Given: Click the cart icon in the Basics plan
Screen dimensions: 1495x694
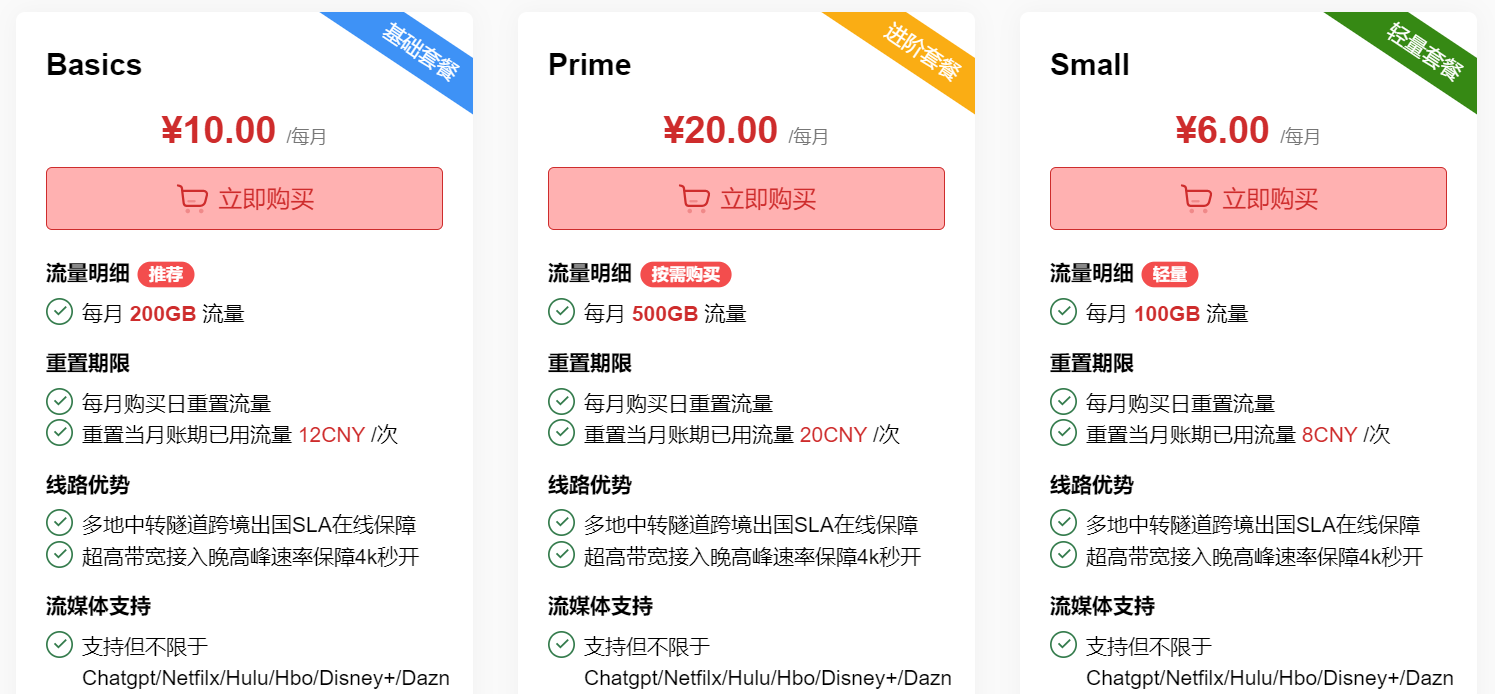Looking at the screenshot, I should [x=192, y=199].
